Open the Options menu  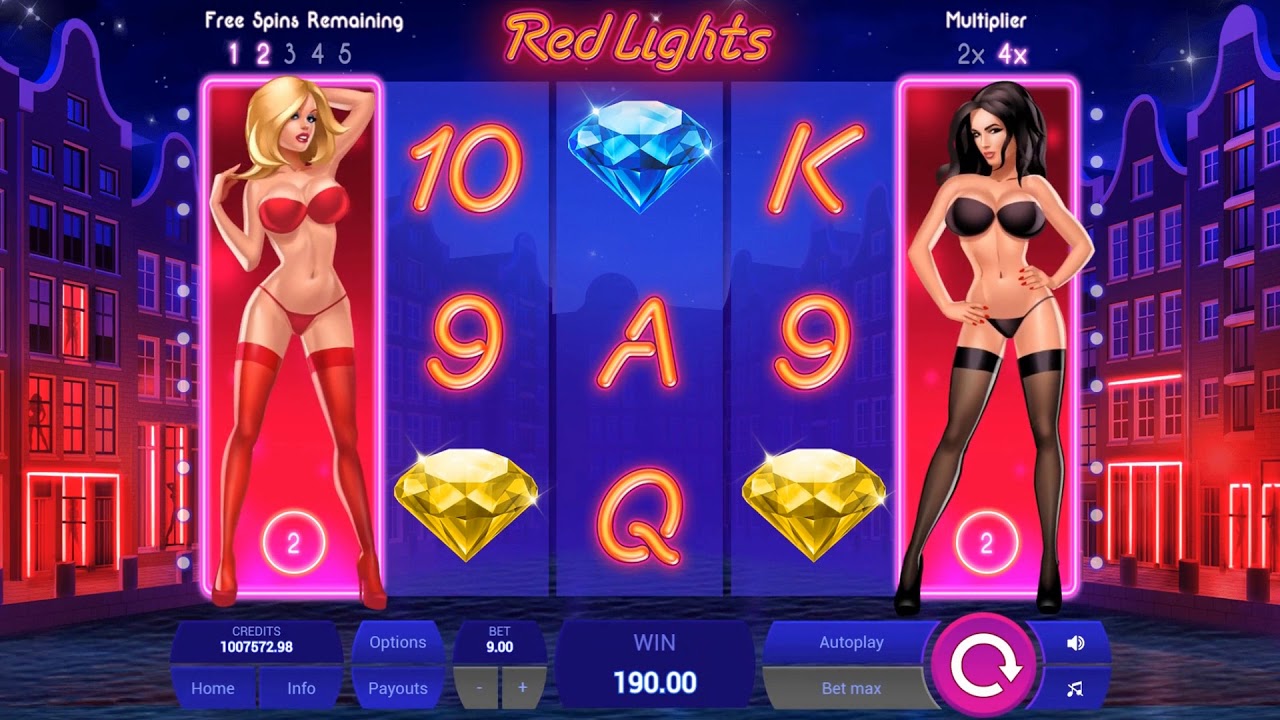pyautogui.click(x=397, y=642)
